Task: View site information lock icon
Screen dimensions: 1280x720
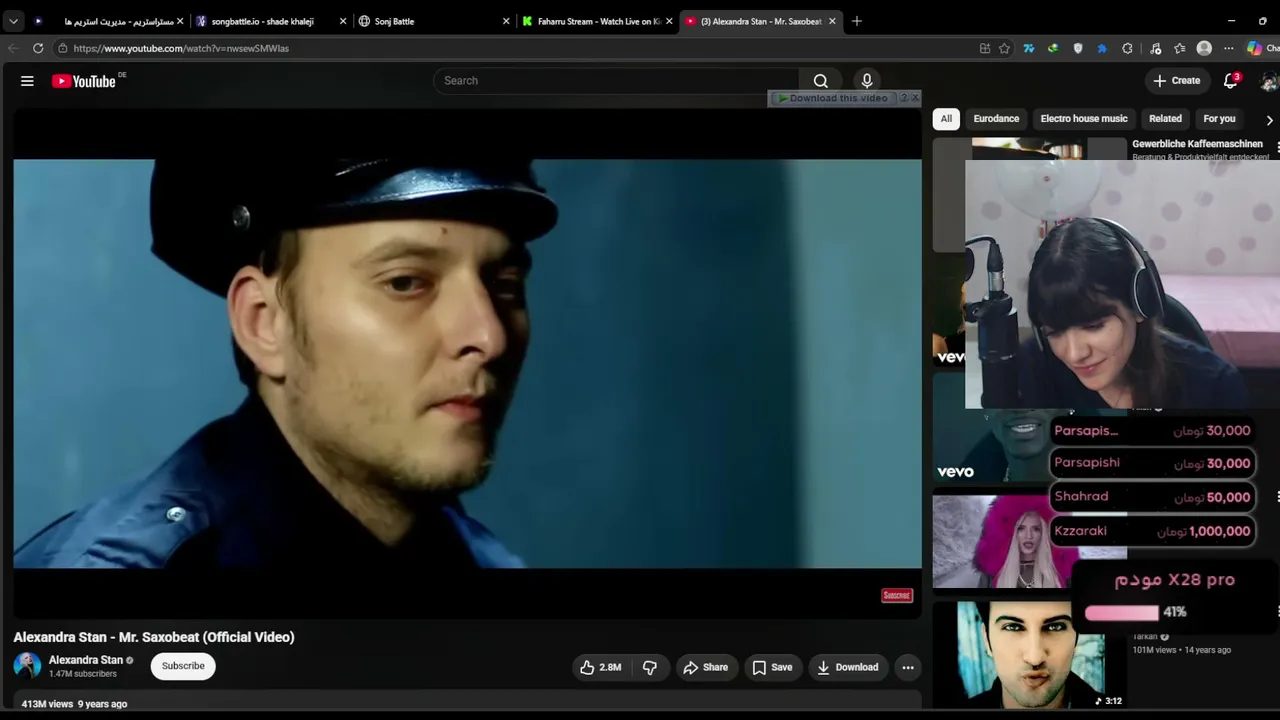Action: [x=62, y=48]
